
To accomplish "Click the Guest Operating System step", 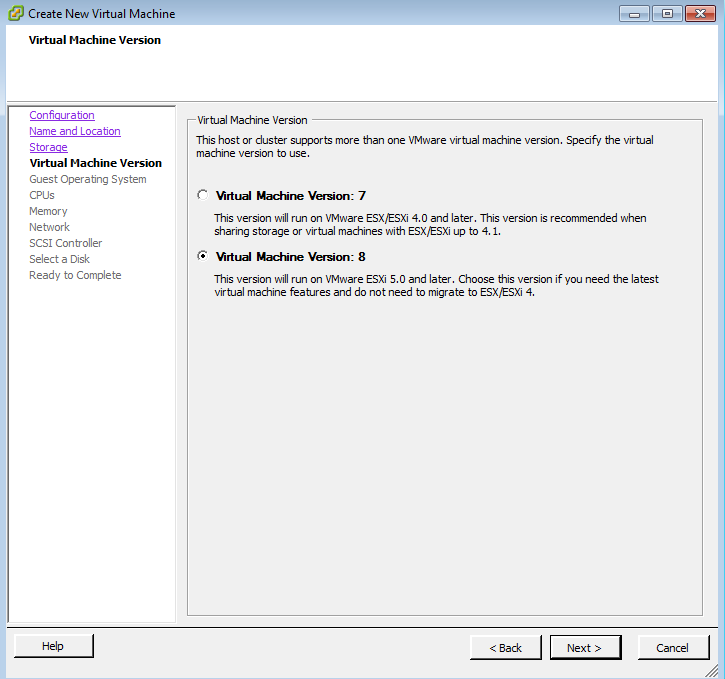I will coord(88,179).
